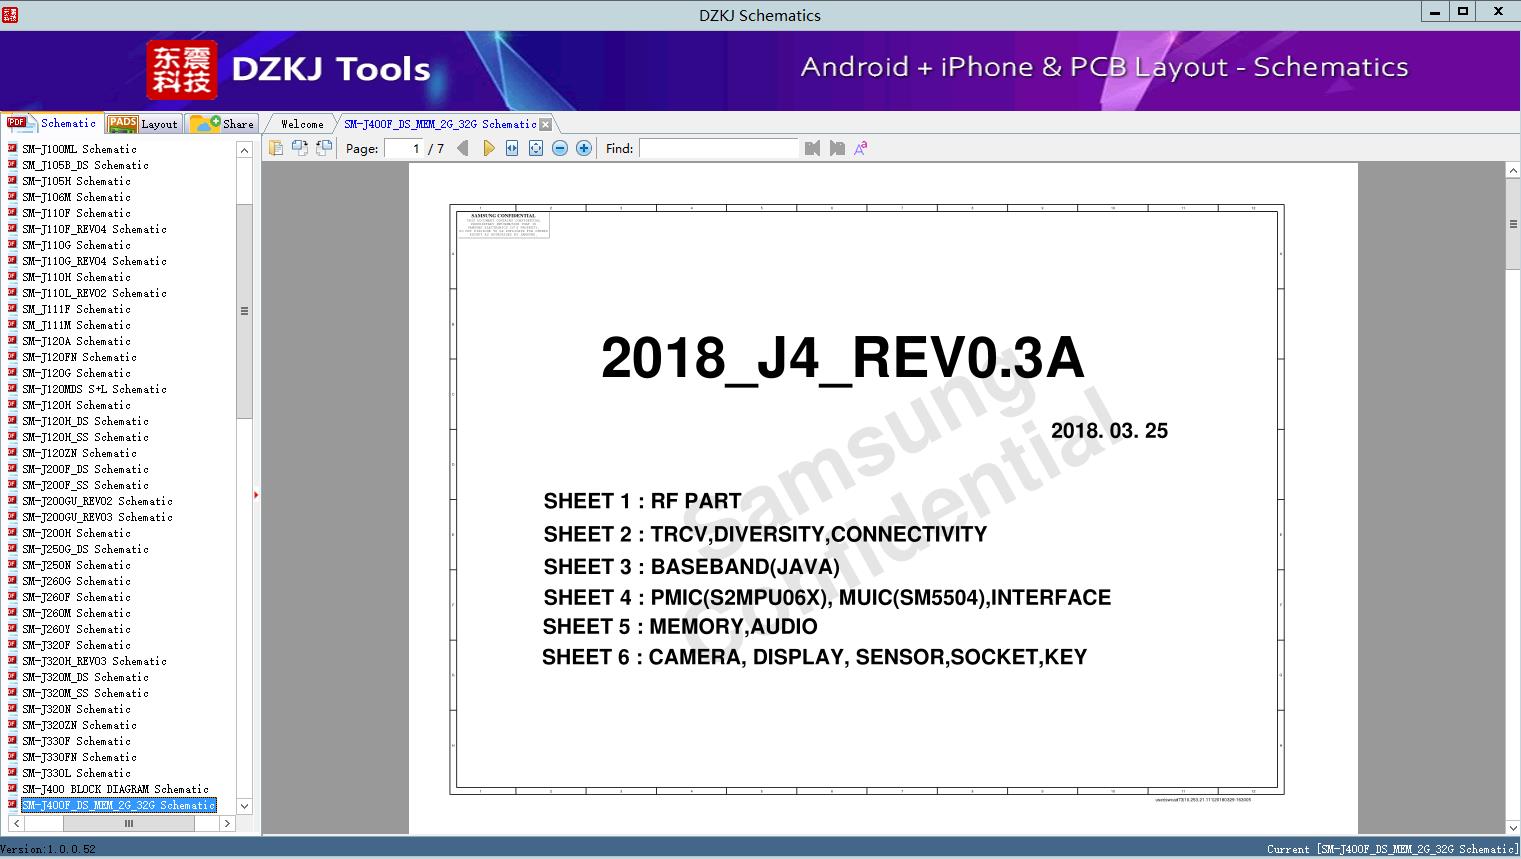Viewport: 1521px width, 859px height.
Task: Open SM-J105B_DS Schematic in the list
Action: 85,165
